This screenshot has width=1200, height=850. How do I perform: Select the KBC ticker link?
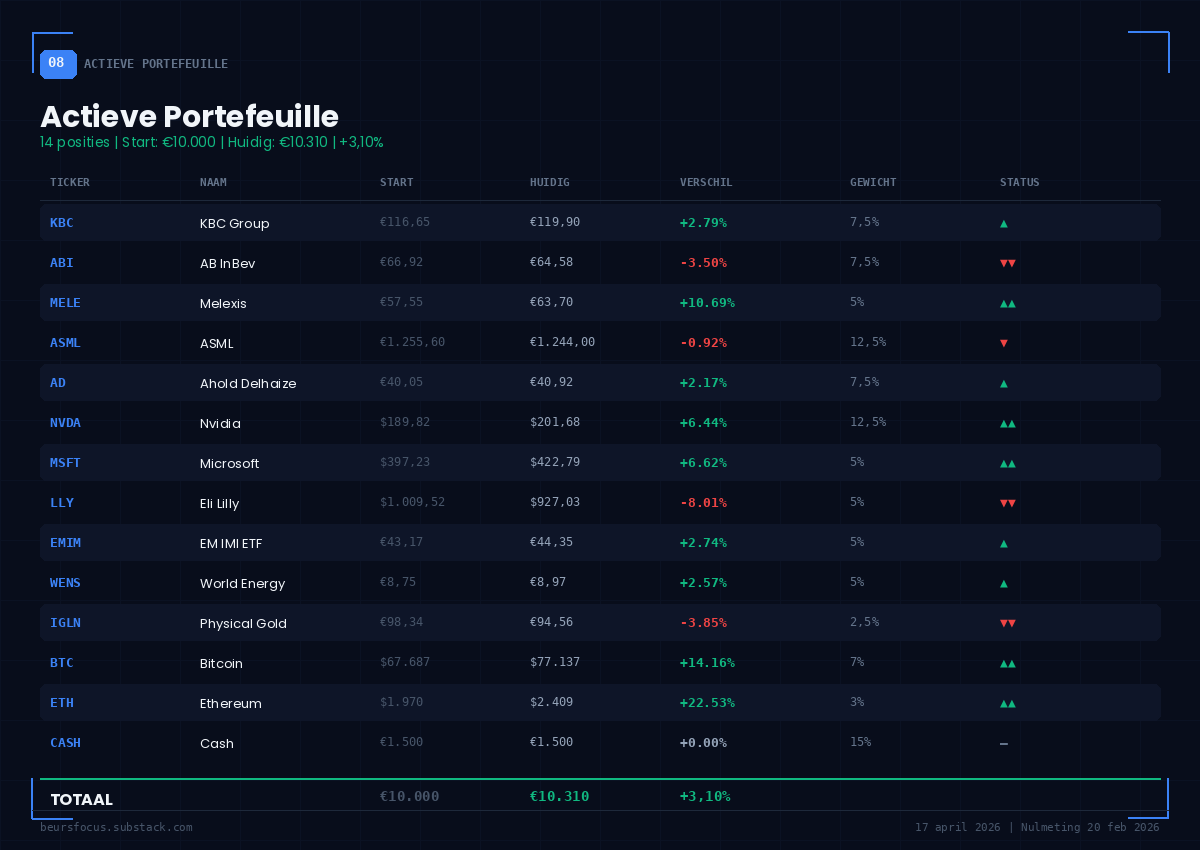[x=62, y=222]
